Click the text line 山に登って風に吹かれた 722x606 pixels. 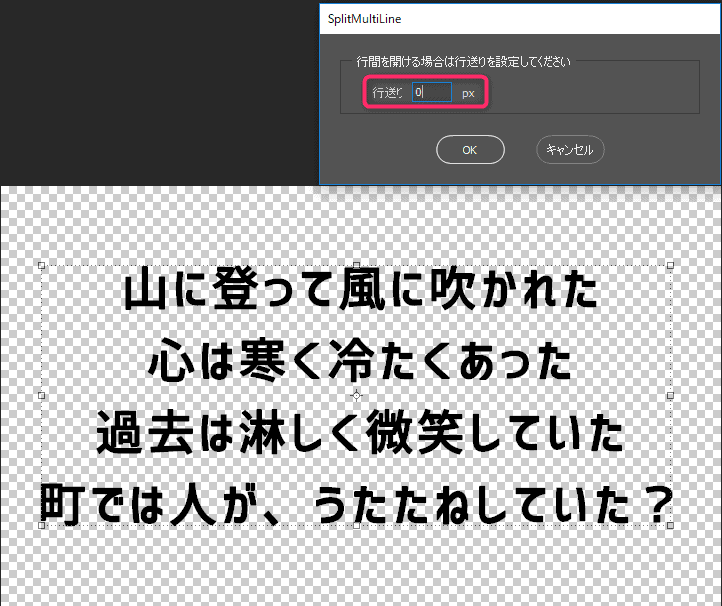[361, 292]
